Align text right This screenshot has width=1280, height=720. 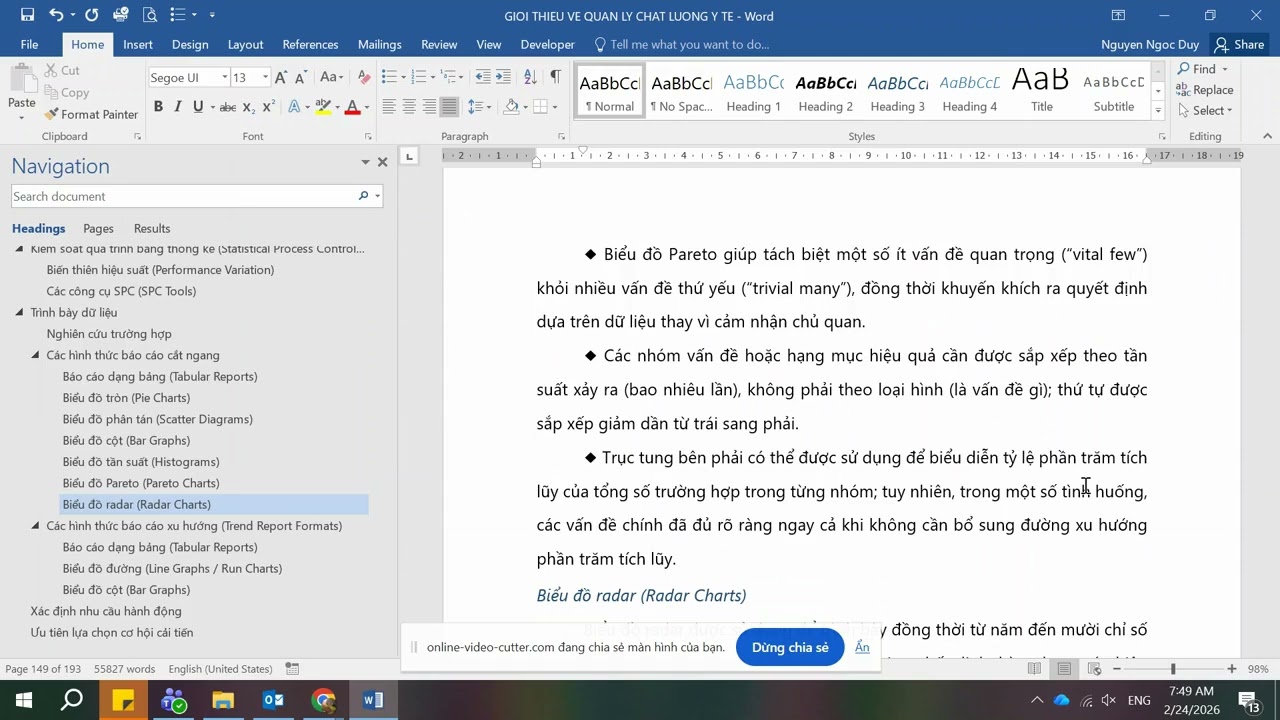(x=429, y=107)
